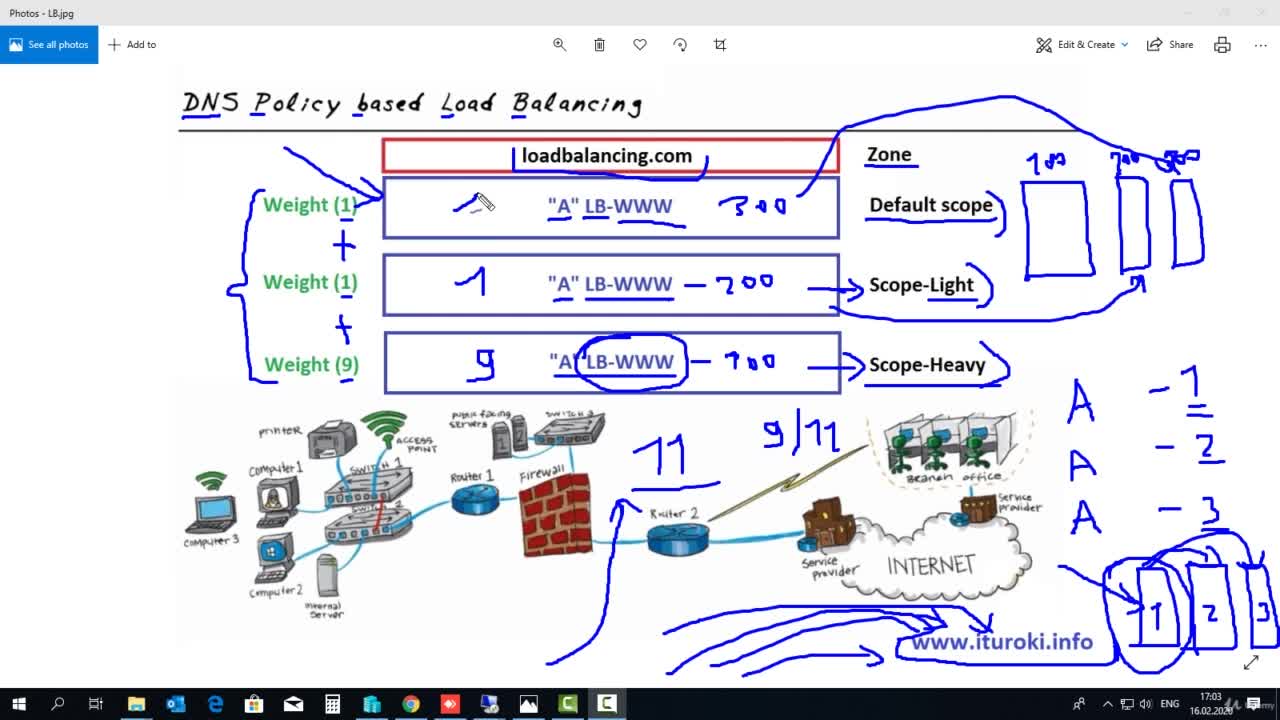Enter full screen with the diagonal arrows icon
1280x720 pixels.
[1251, 663]
